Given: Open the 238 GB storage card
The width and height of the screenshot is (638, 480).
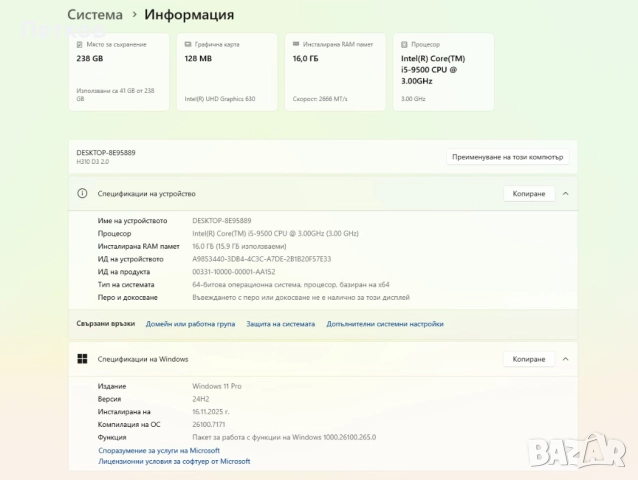Looking at the screenshot, I should [119, 72].
